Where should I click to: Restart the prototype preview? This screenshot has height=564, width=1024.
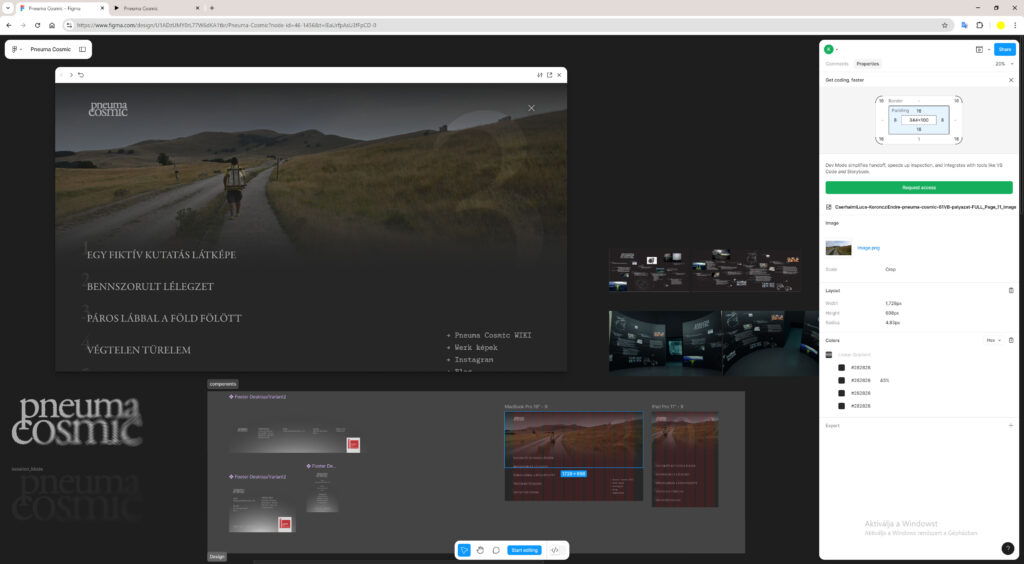(81, 75)
